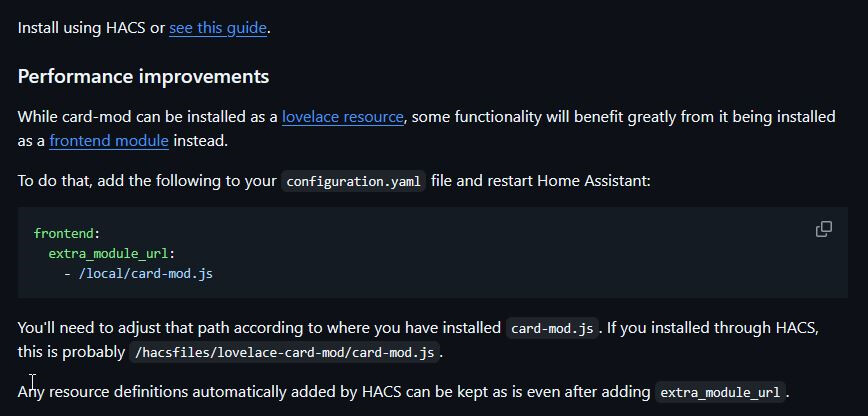Image resolution: width=868 pixels, height=416 pixels.
Task: Click 'extra_module_url:' key inside the code block
Action: point(111,254)
